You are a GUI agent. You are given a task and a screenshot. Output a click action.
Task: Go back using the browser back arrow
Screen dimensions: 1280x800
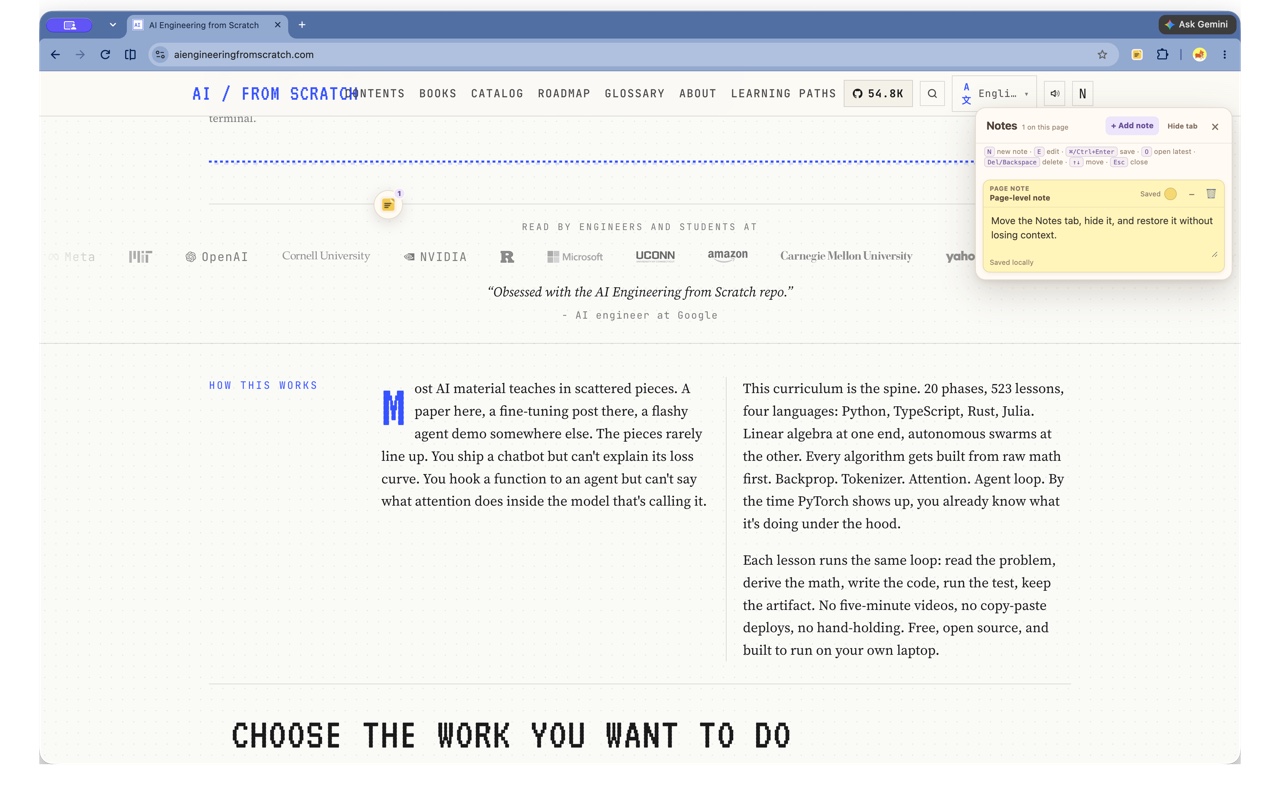(55, 55)
